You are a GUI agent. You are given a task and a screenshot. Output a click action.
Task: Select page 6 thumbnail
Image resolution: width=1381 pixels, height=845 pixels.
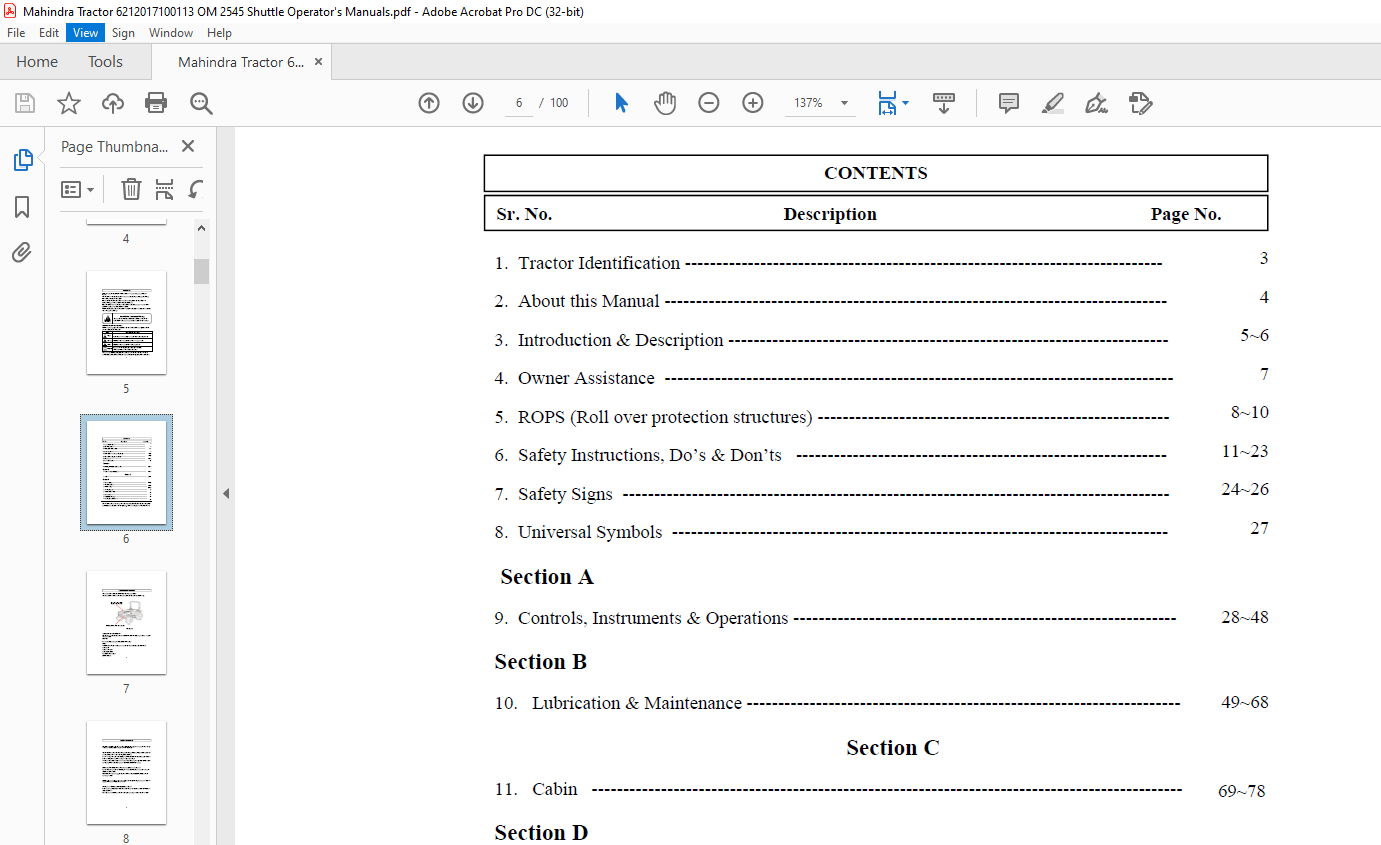tap(126, 472)
